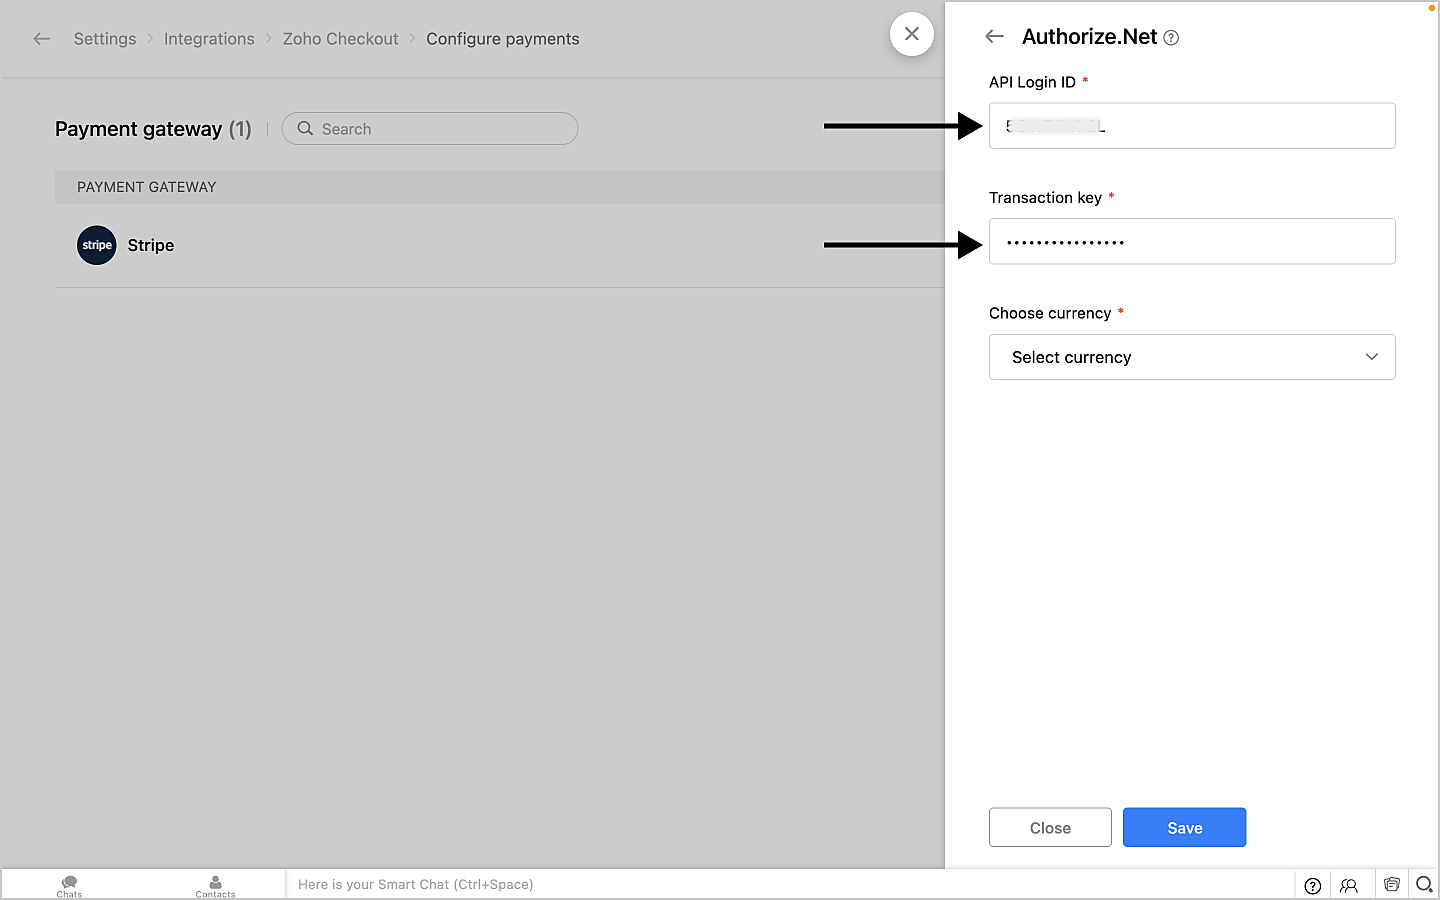
Task: Focus the Transaction key field
Action: point(1192,241)
